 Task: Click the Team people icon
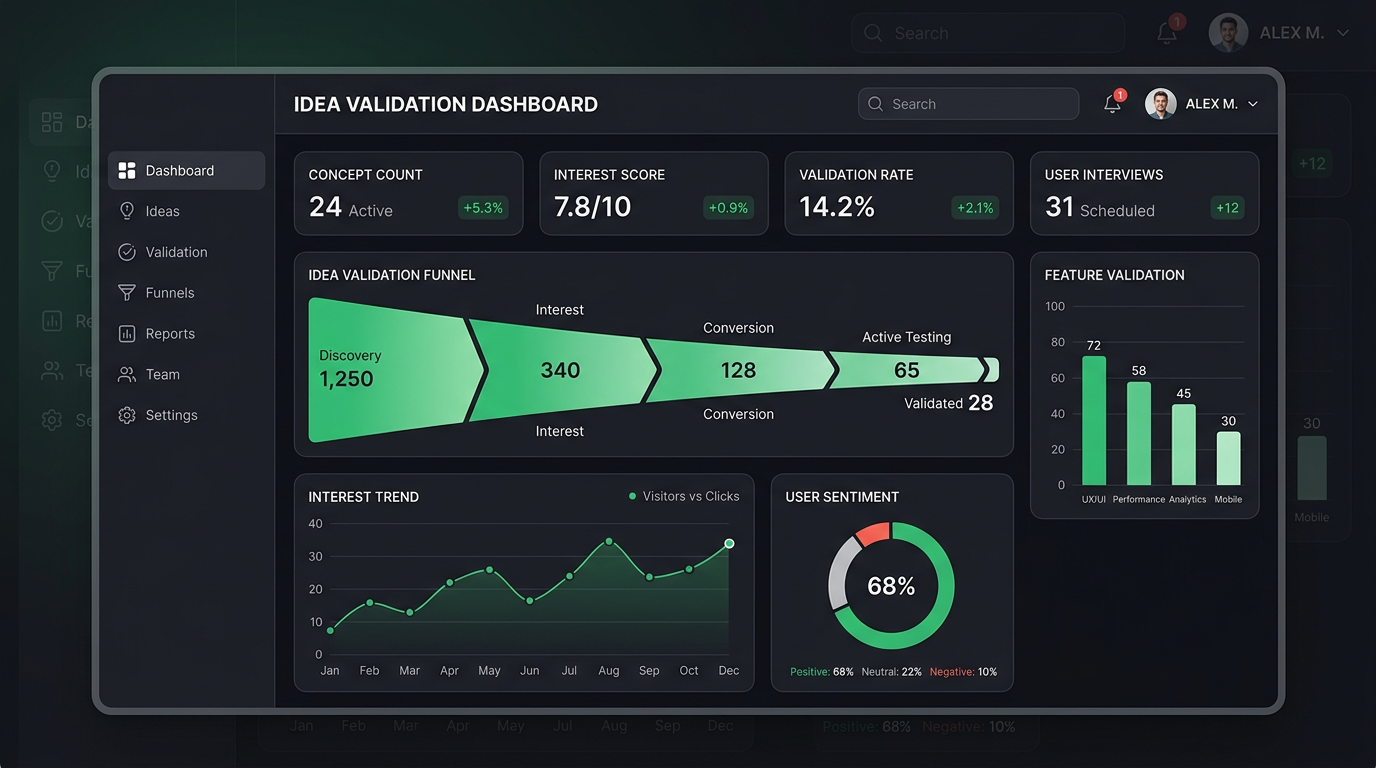127,375
